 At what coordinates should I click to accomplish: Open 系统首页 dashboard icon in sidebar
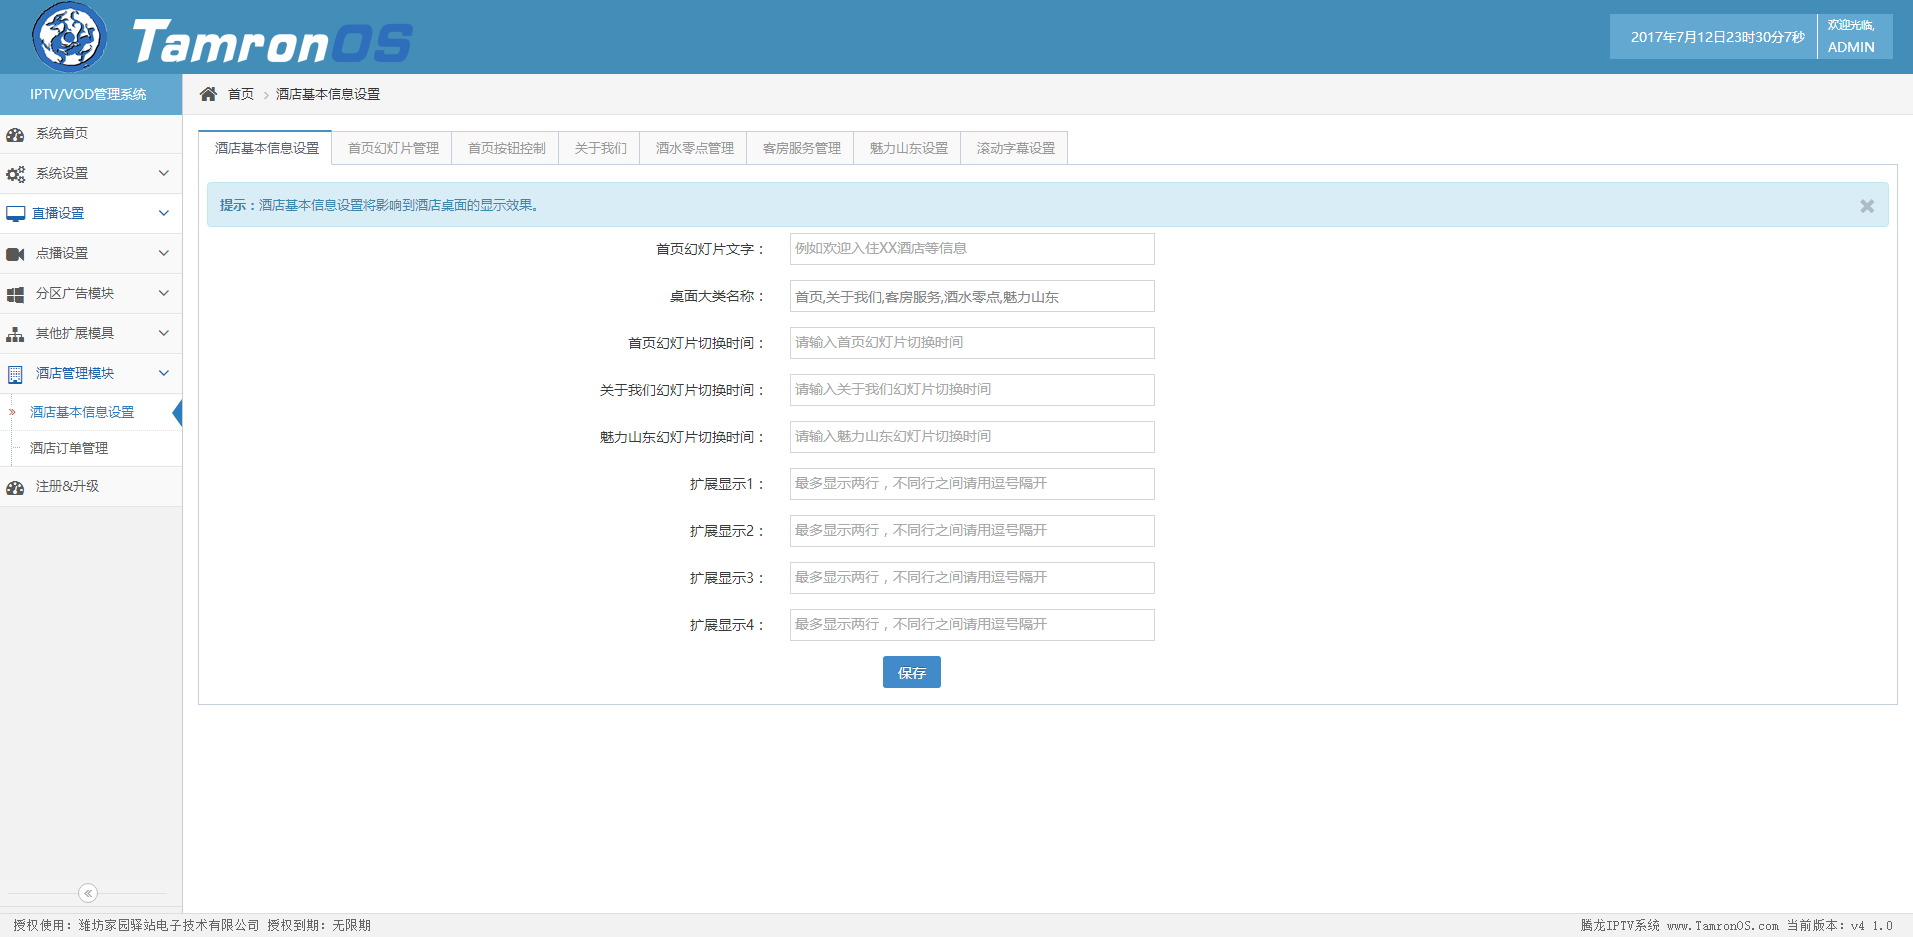click(15, 134)
